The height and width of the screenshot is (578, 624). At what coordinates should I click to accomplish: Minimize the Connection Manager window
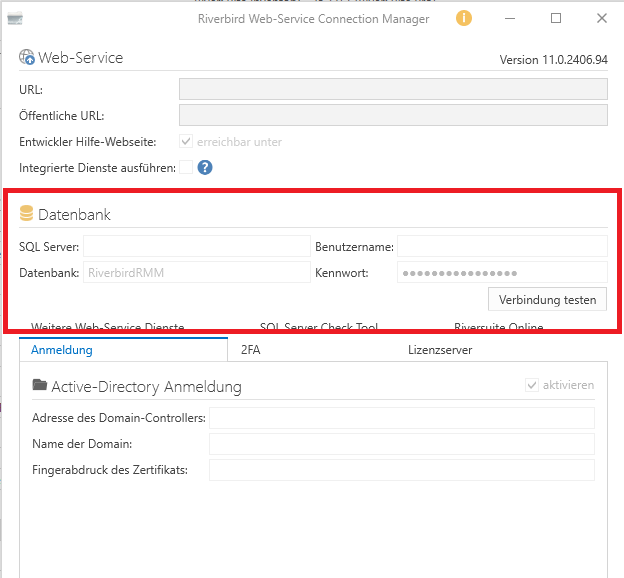[x=510, y=18]
